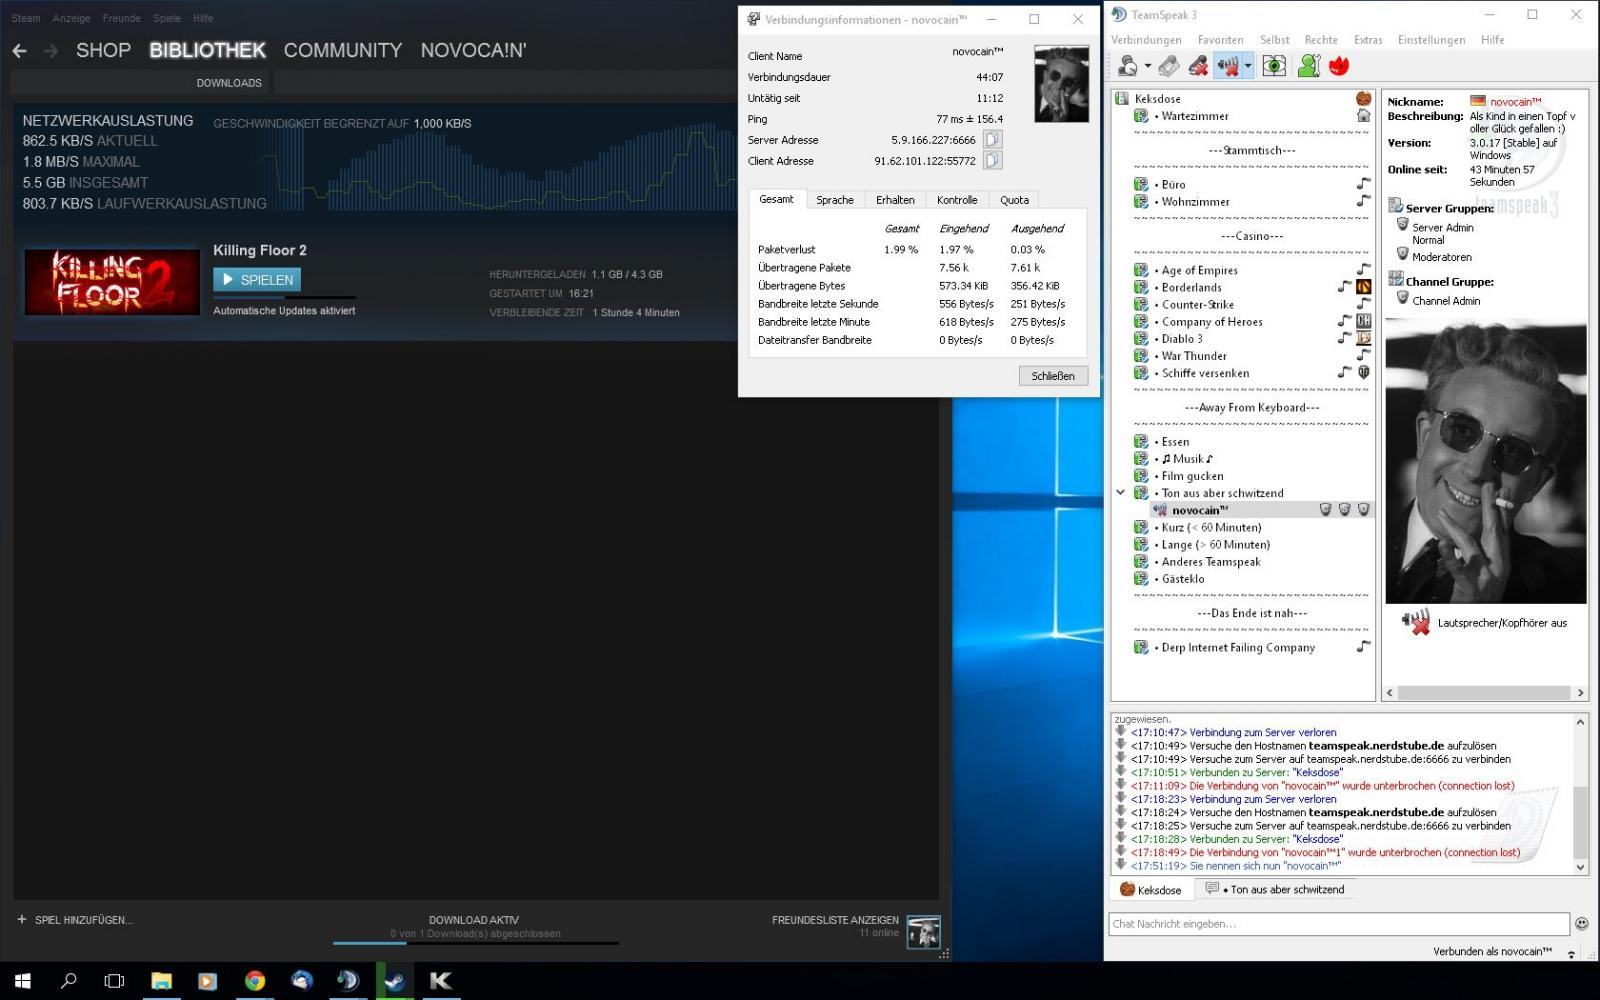
Task: Click friends list avatar icon in Steam
Action: [x=924, y=932]
